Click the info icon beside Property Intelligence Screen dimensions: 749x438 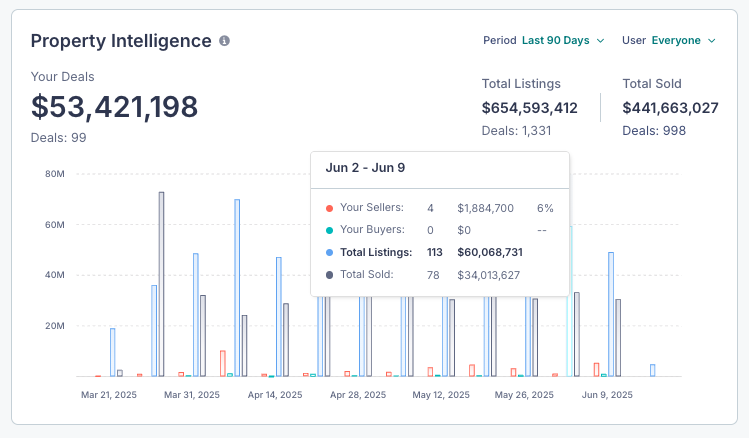pos(224,41)
